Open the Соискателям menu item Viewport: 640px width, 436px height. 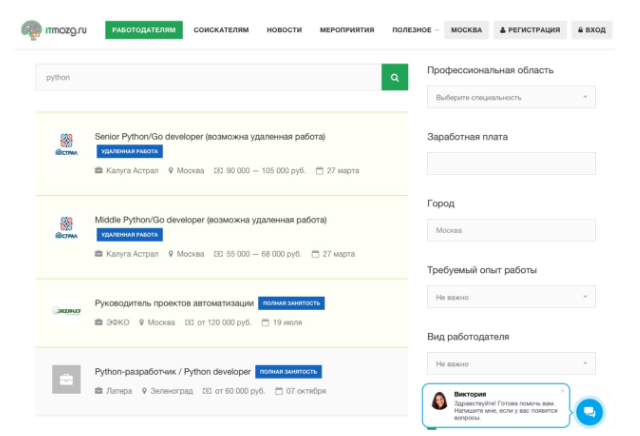[221, 30]
